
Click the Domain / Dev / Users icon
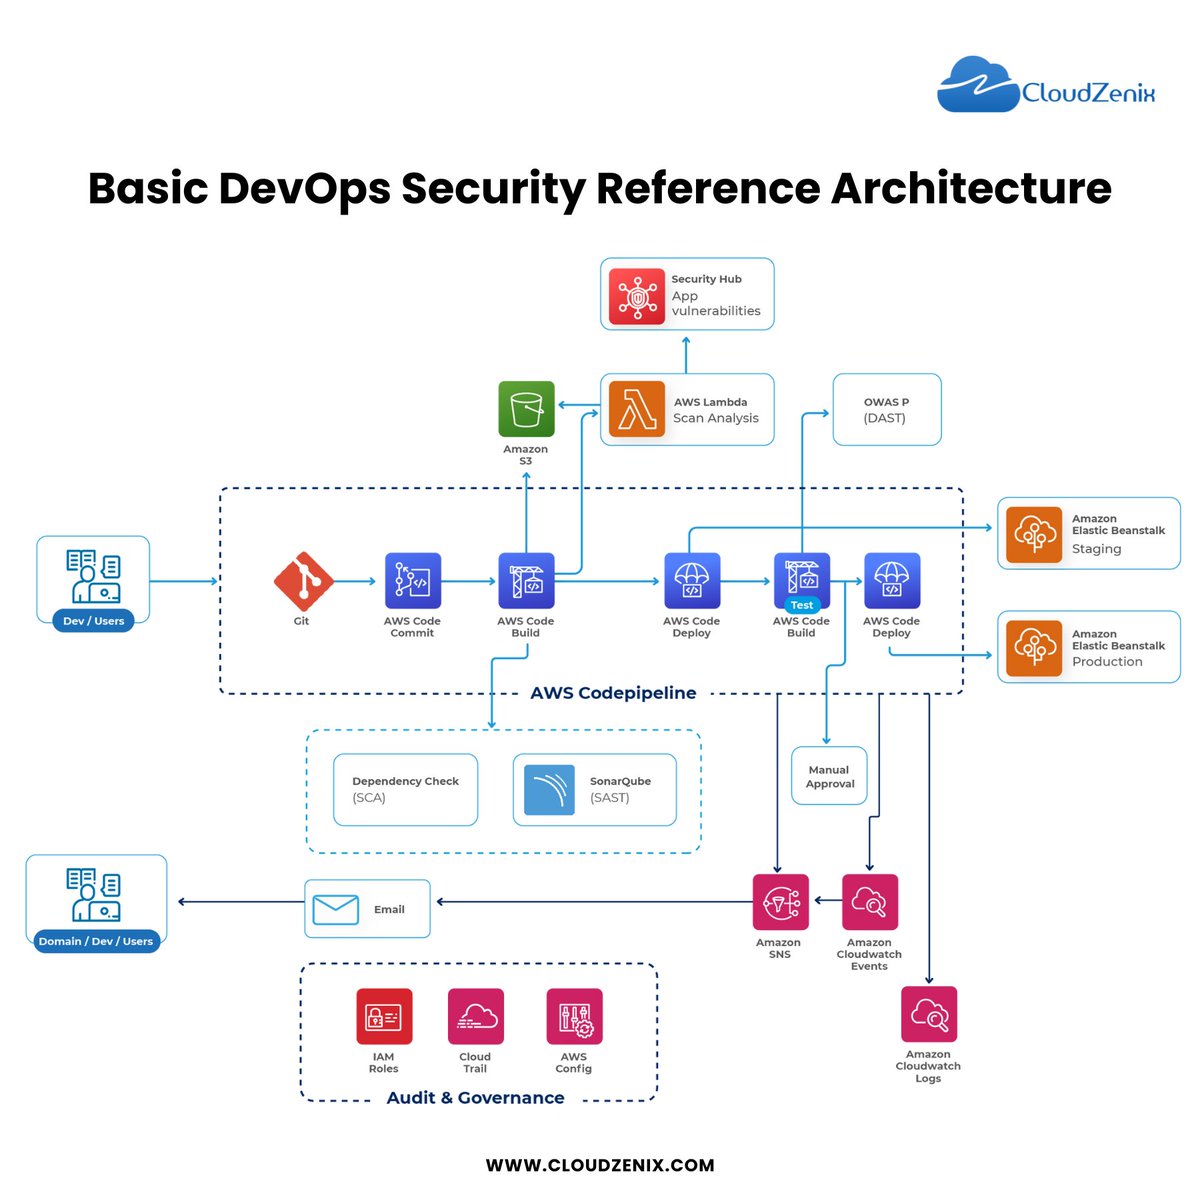point(93,894)
